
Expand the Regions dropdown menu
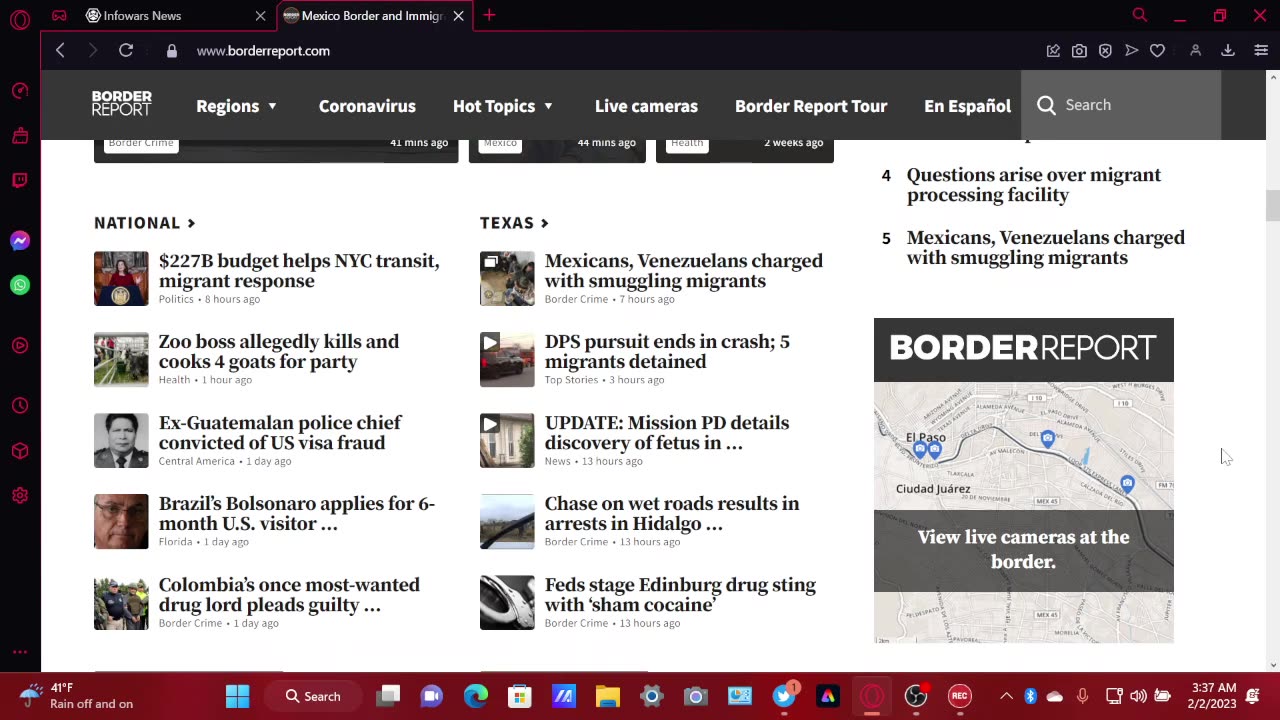pos(237,106)
